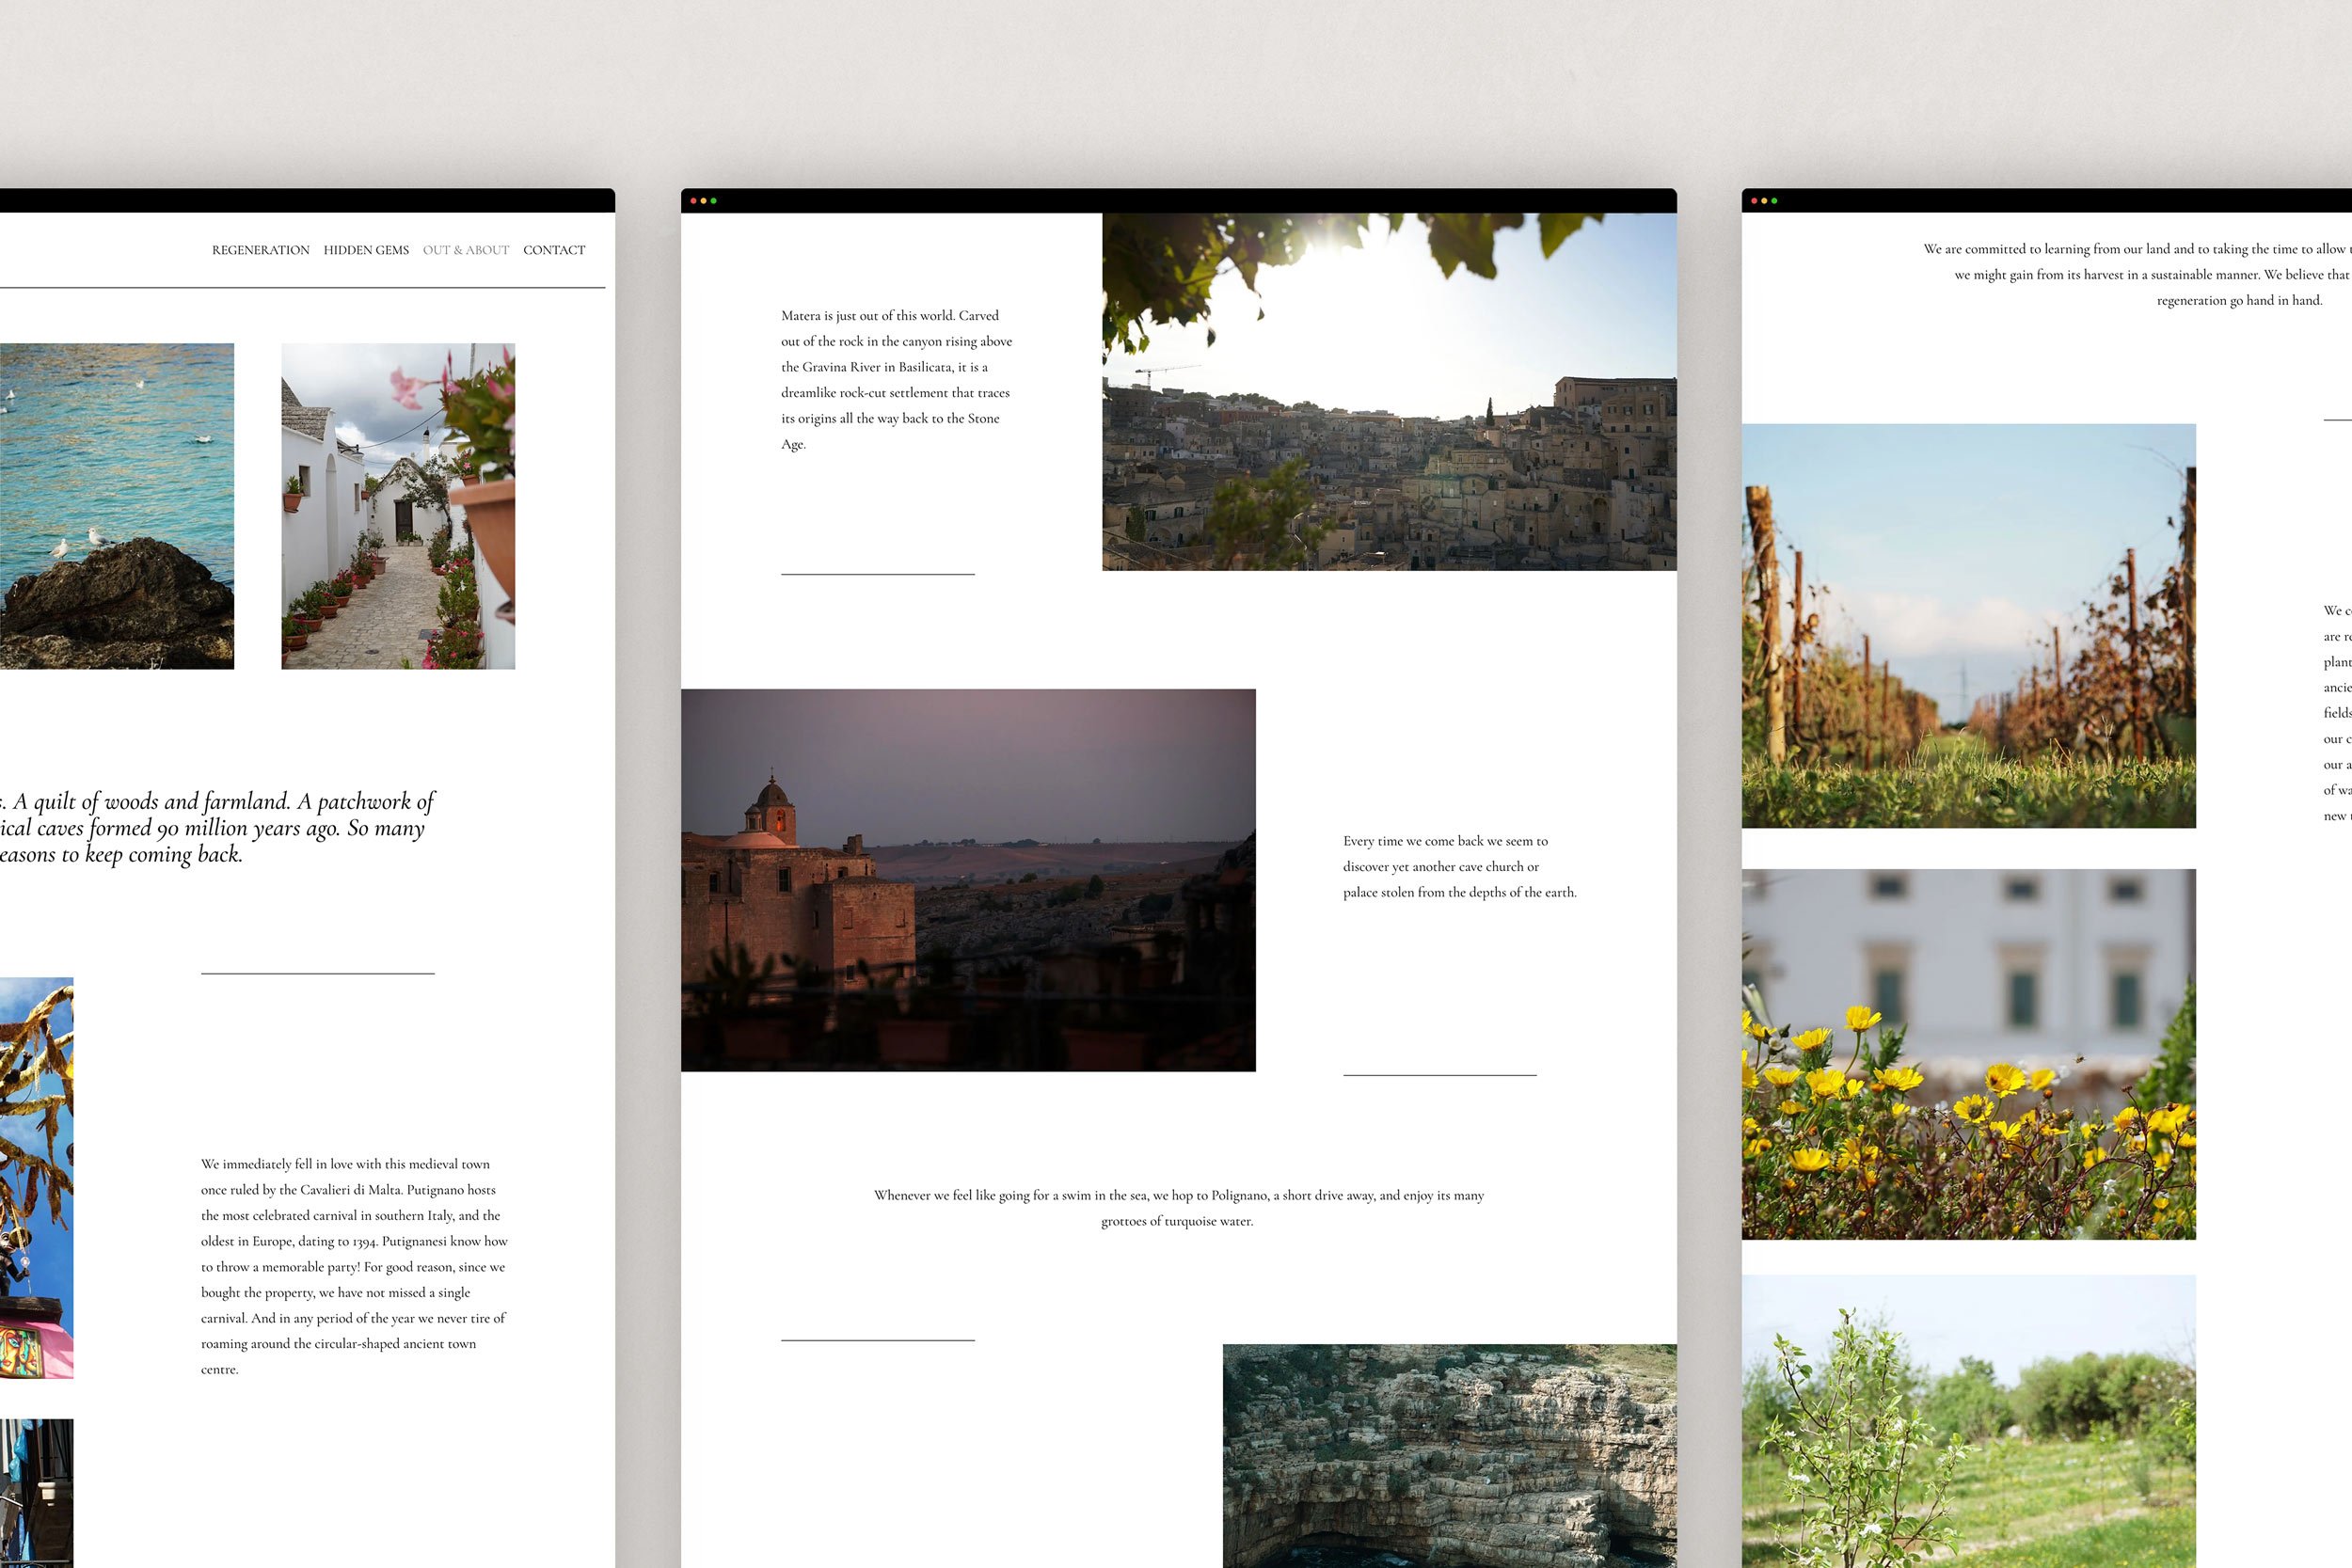The image size is (2352, 1568).
Task: Click the Putignano medieval town paragraph
Action: point(354,1266)
